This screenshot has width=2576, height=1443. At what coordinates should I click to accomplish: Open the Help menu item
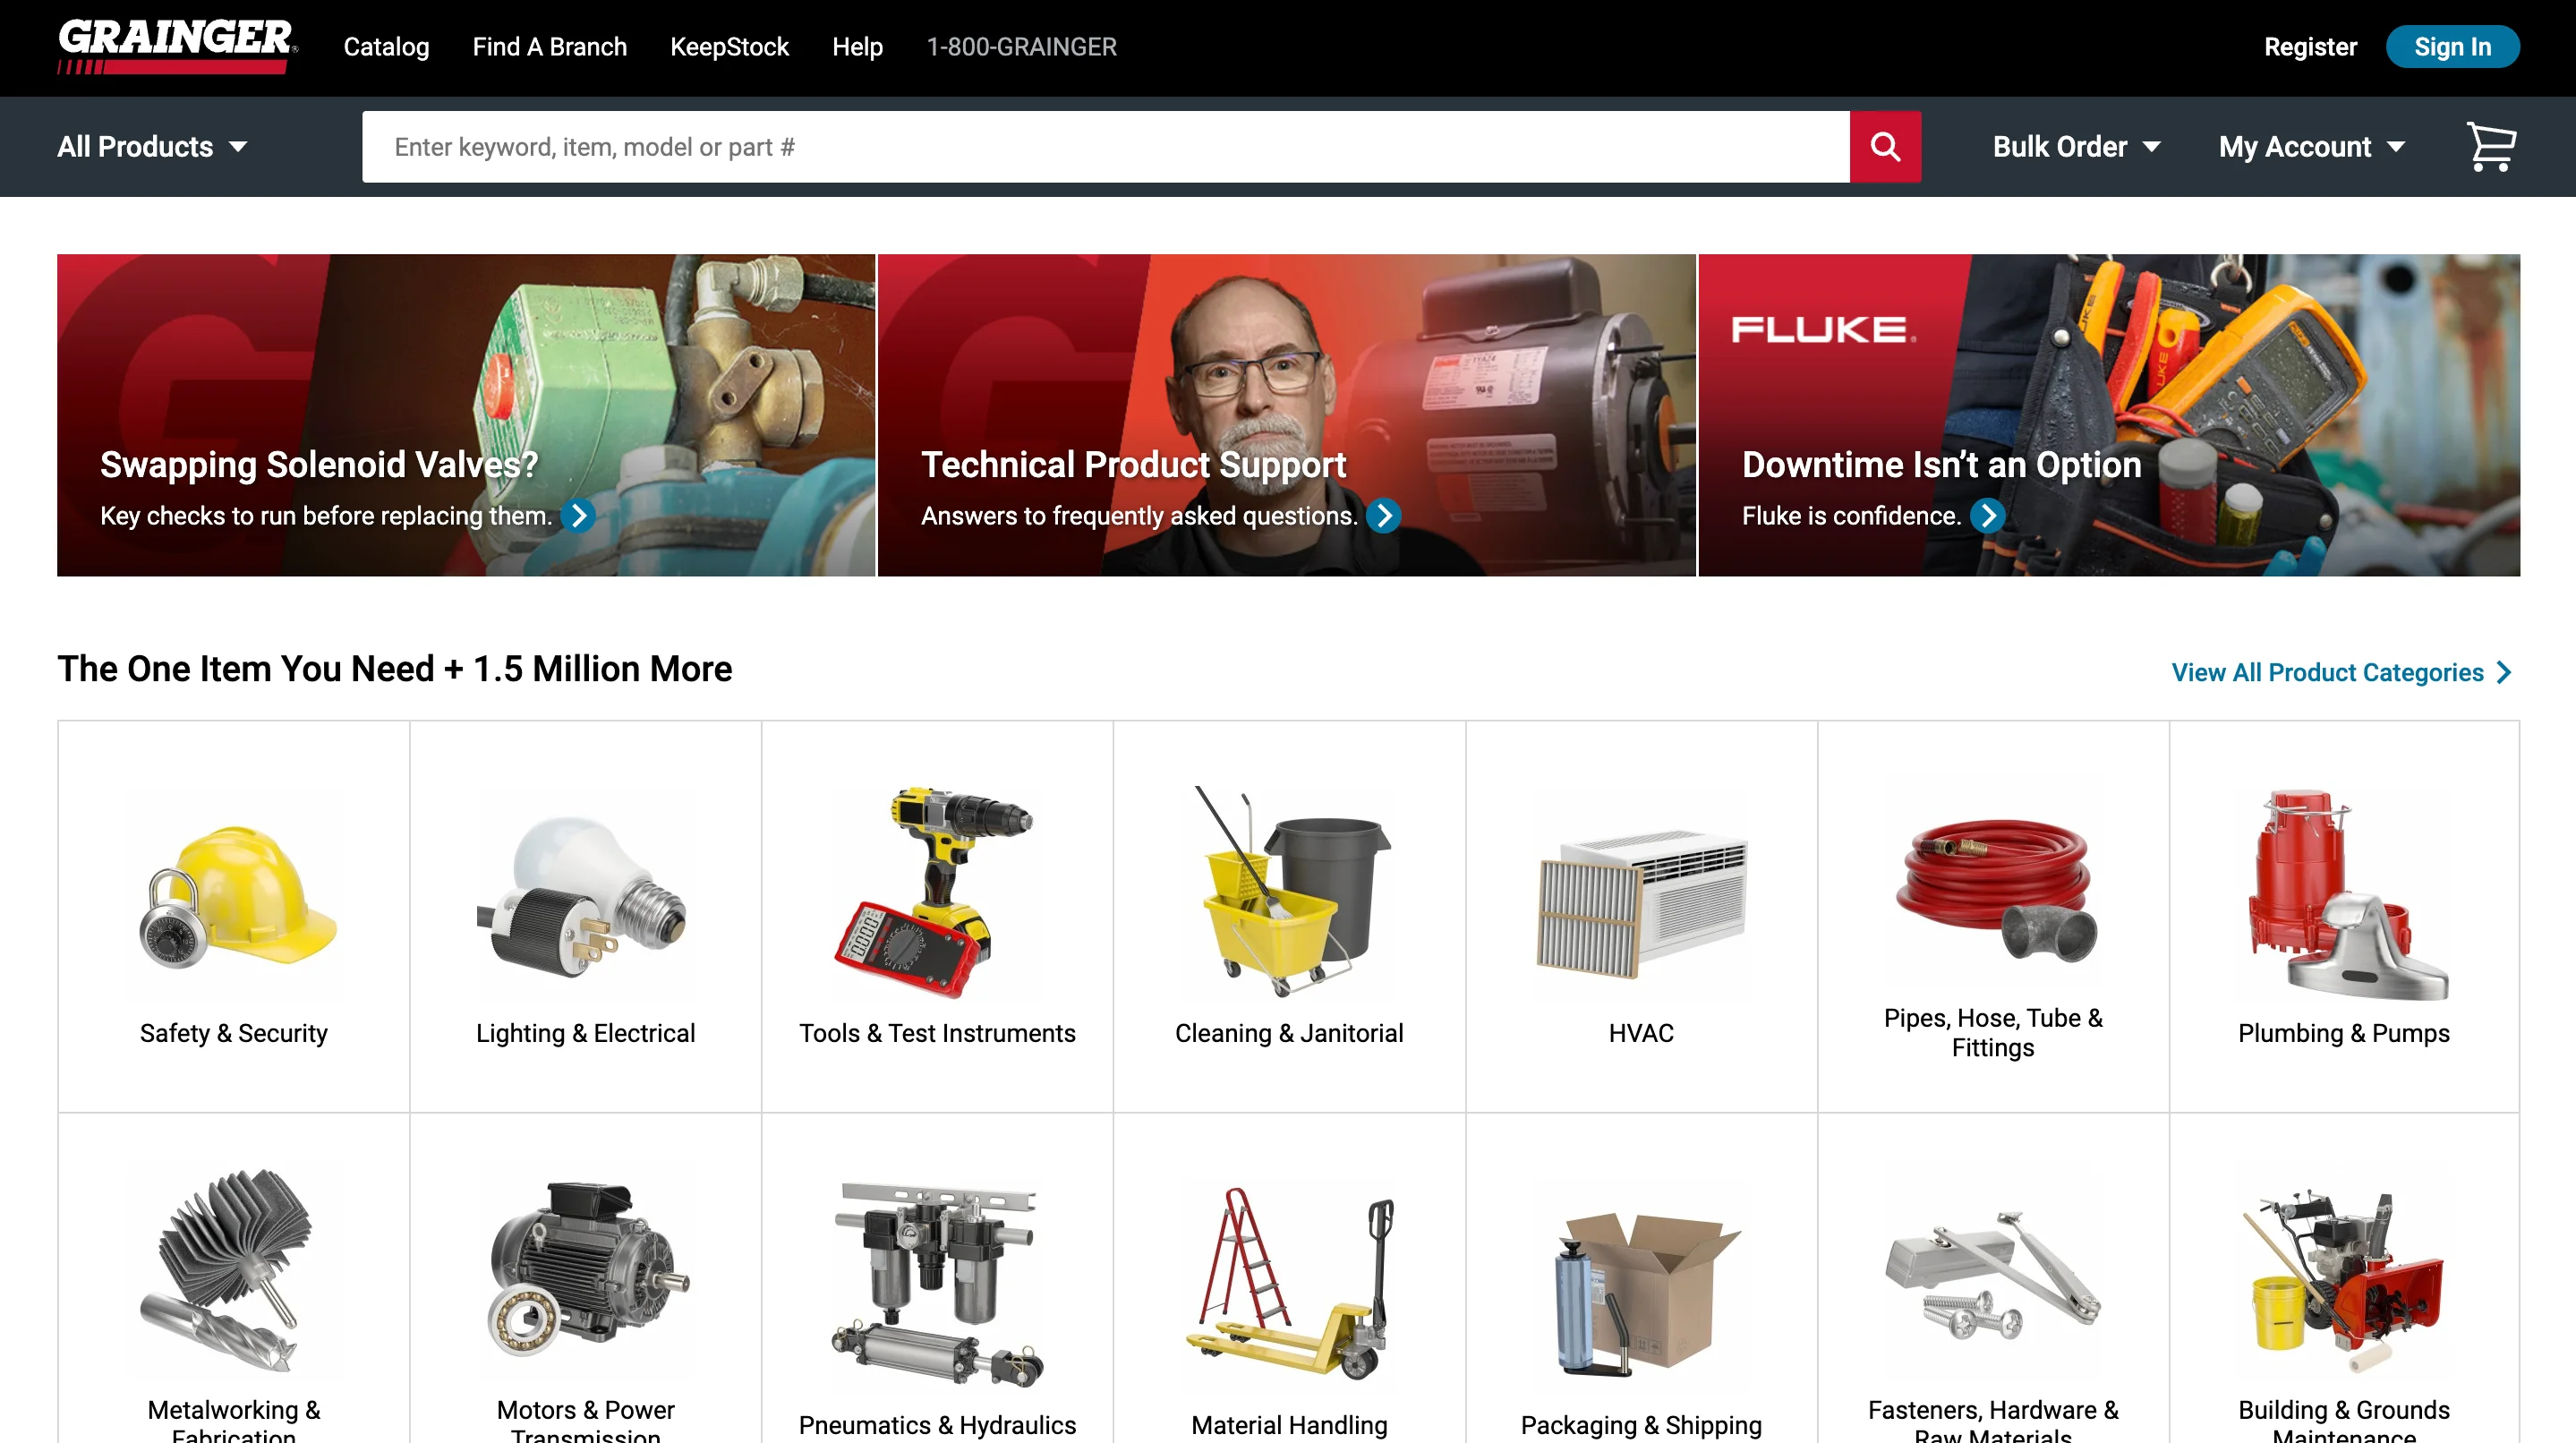(857, 47)
